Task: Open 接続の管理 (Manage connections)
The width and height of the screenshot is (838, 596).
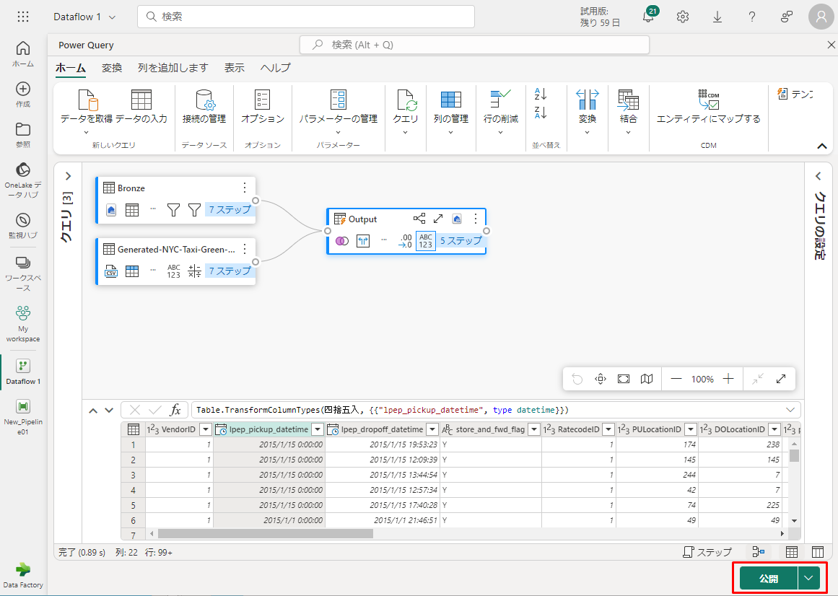Action: [204, 106]
